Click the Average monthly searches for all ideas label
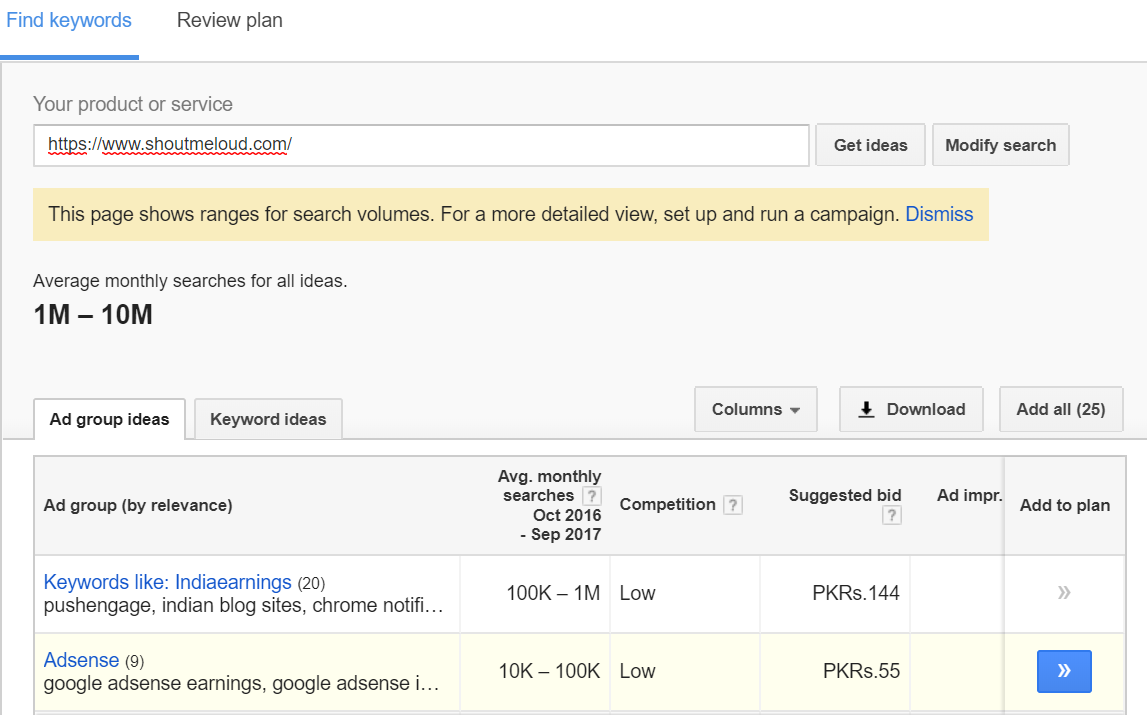Viewport: 1147px width, 715px height. tap(190, 281)
